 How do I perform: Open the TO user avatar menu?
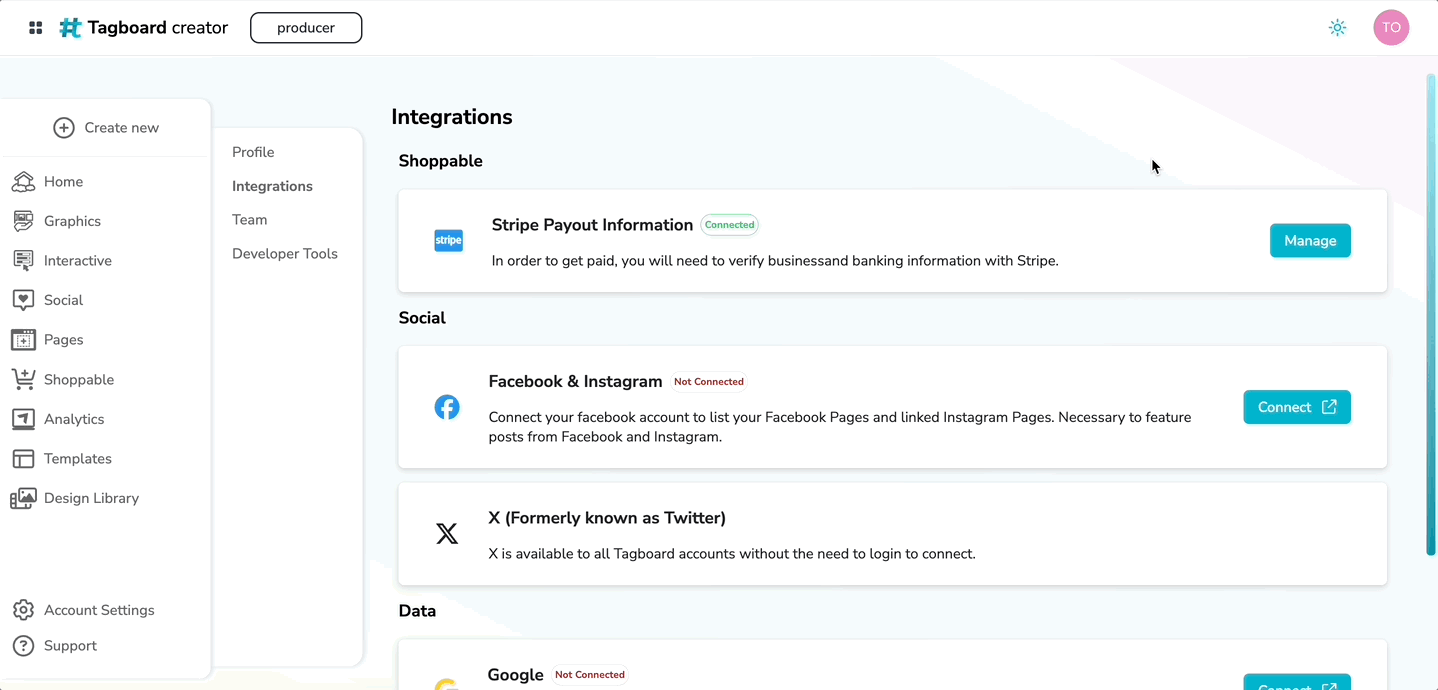(1391, 28)
